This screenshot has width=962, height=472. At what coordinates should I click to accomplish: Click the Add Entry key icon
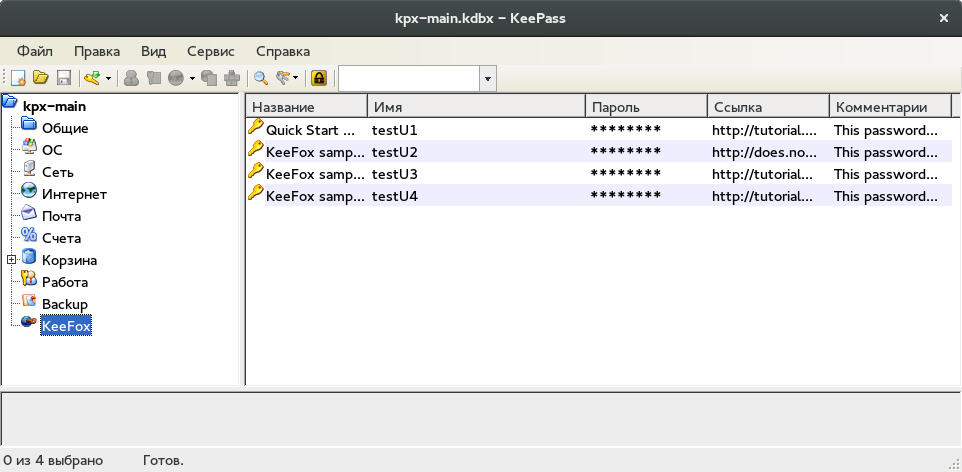[x=93, y=78]
